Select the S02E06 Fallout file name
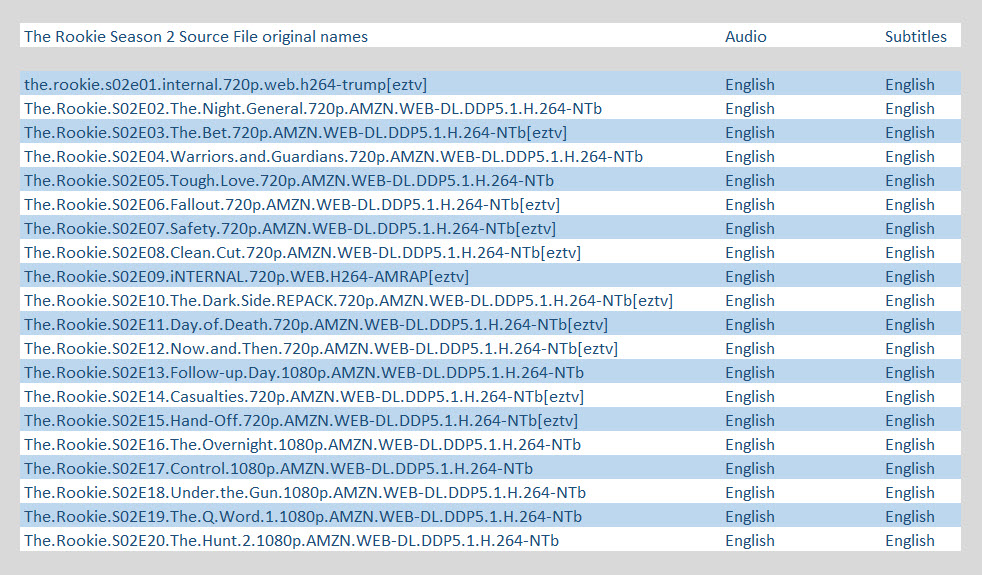 [292, 205]
